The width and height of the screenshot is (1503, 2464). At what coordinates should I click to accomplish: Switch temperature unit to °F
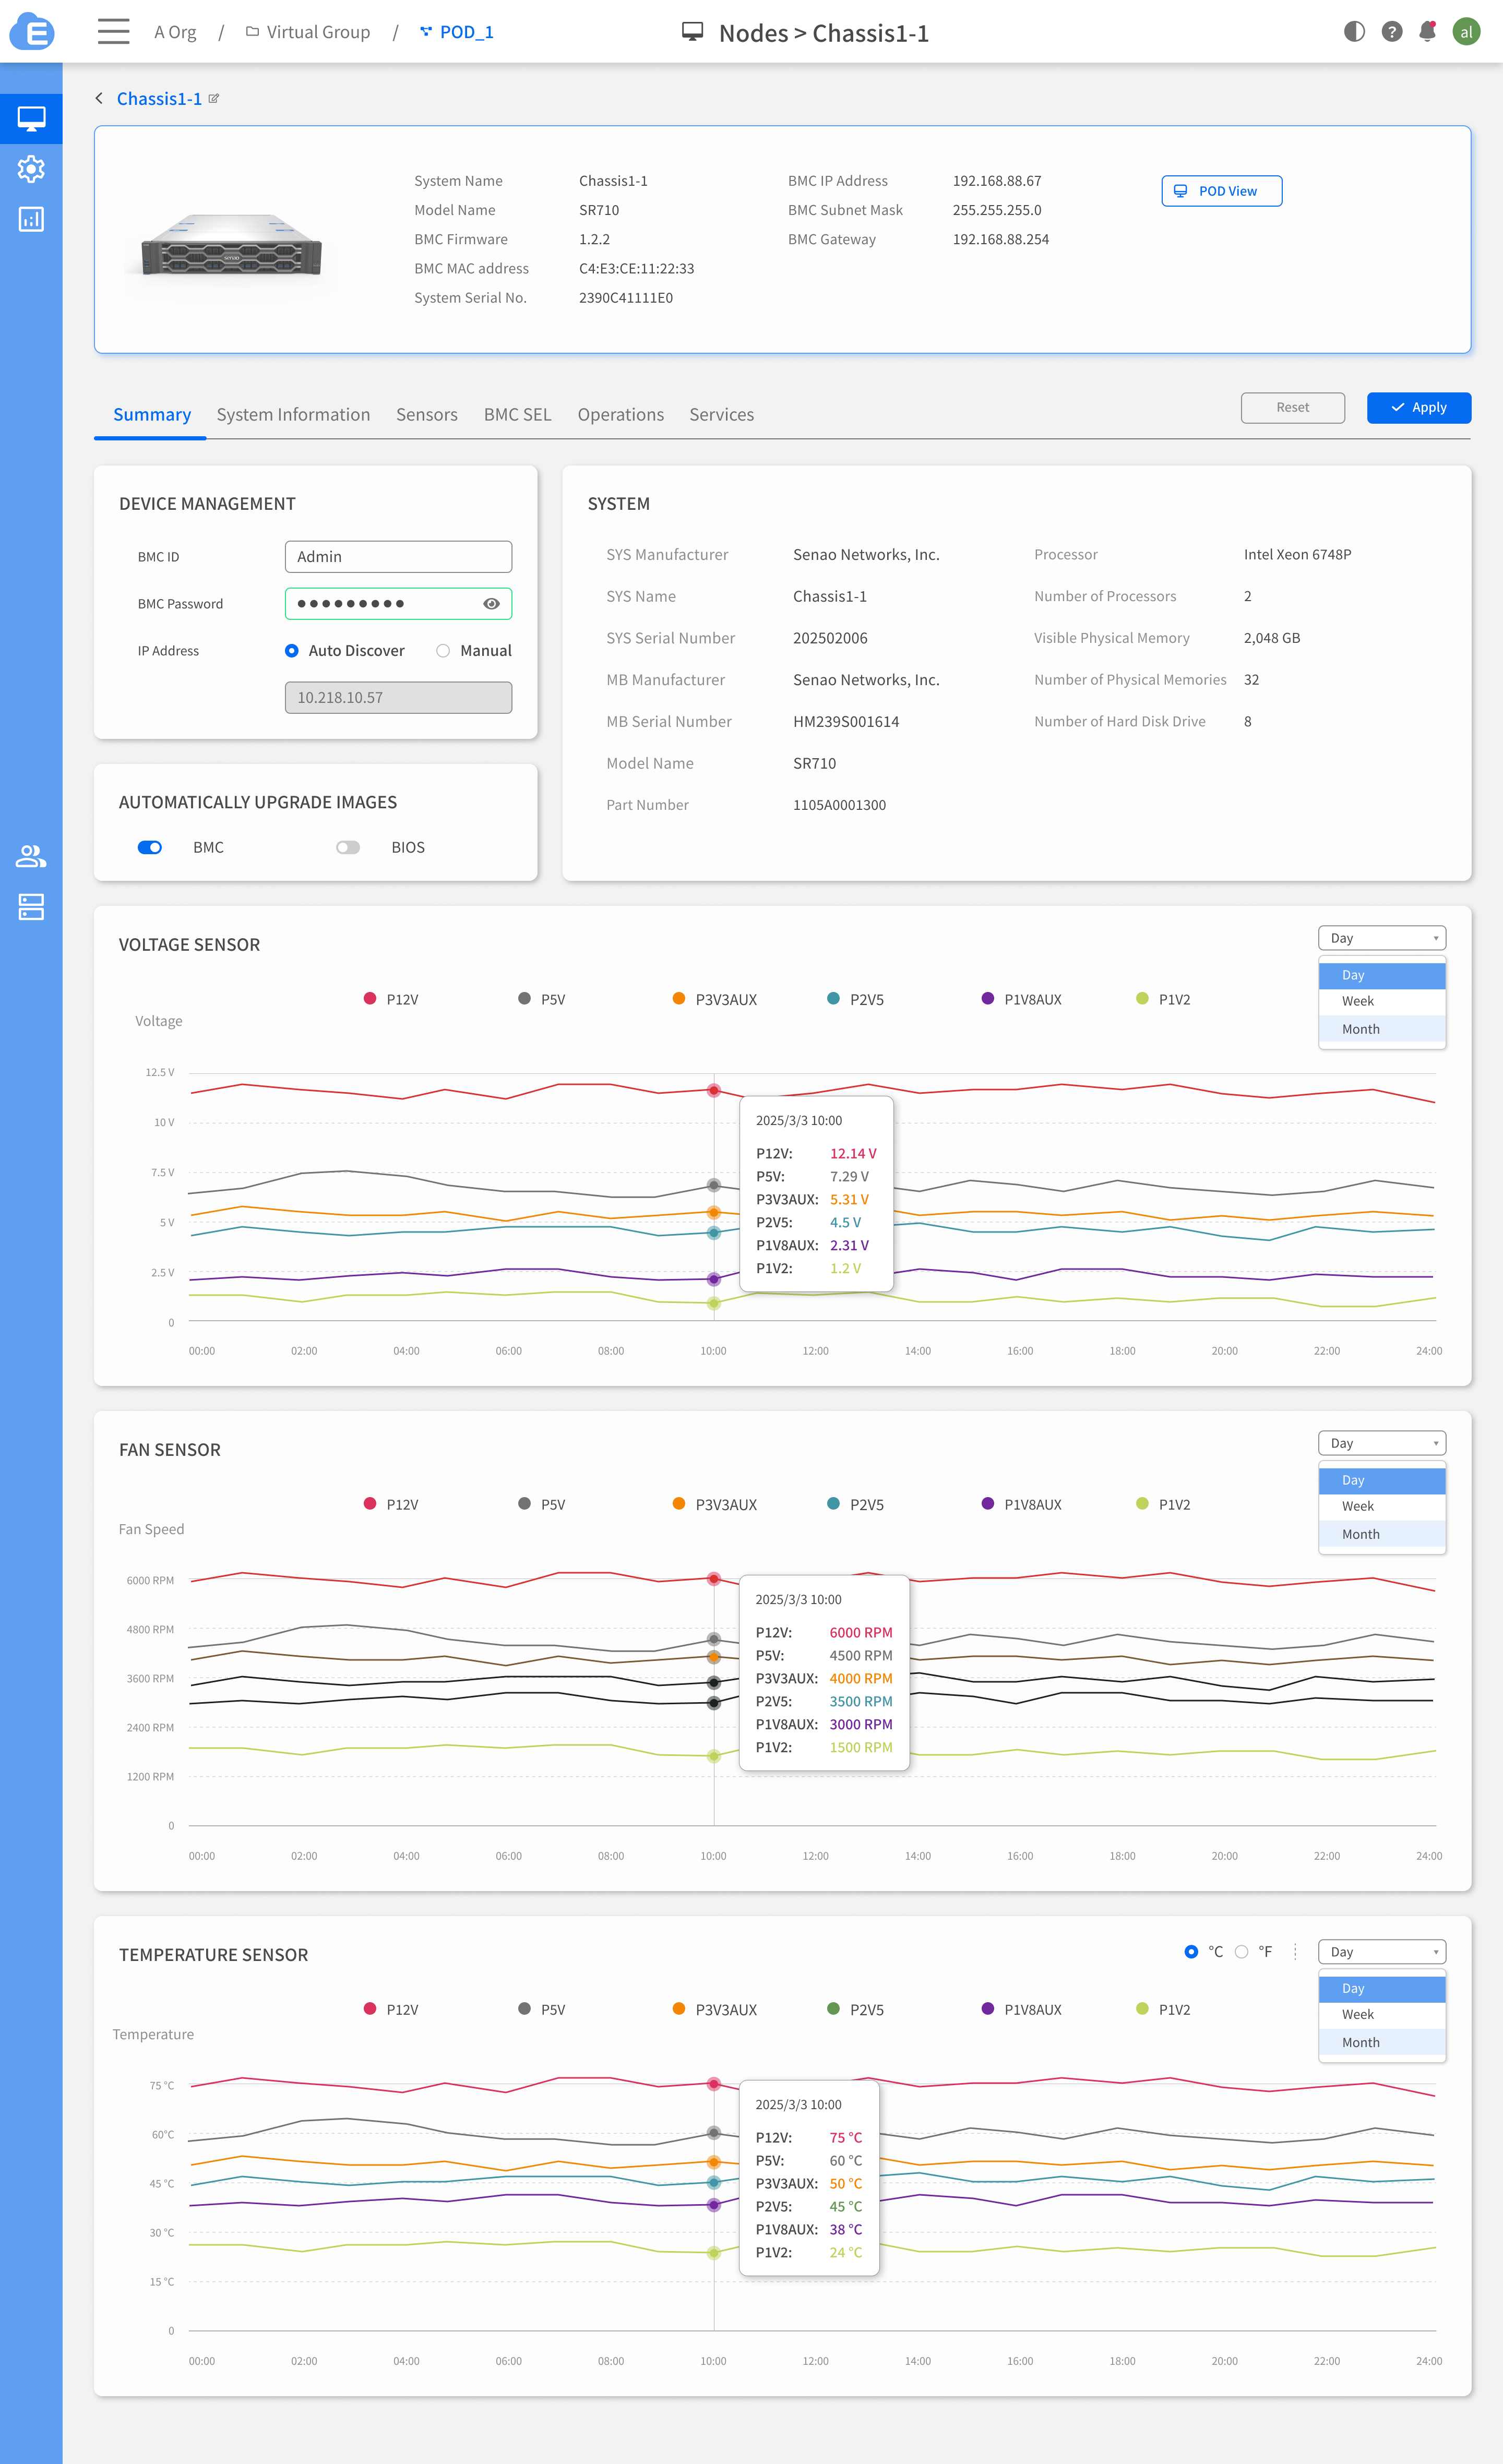tap(1241, 1952)
